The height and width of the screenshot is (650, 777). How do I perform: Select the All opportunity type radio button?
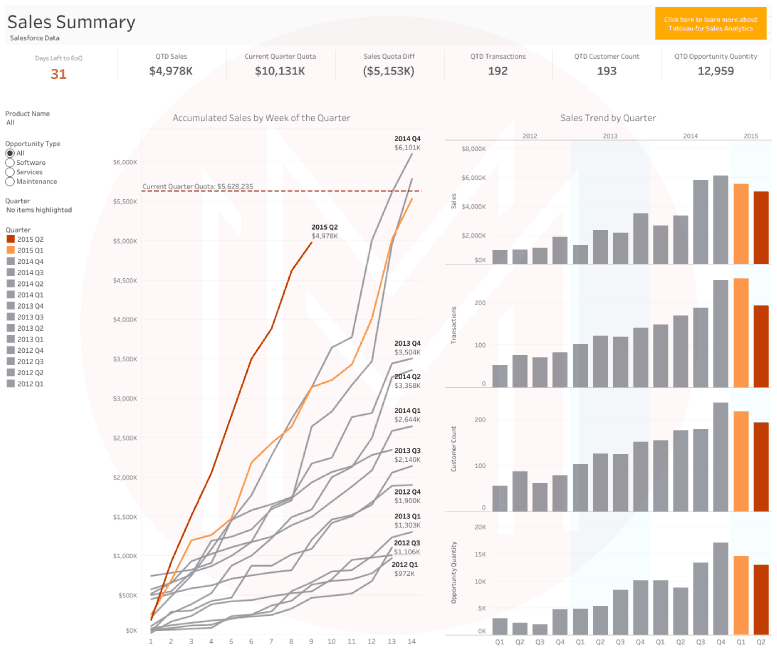click(x=10, y=153)
